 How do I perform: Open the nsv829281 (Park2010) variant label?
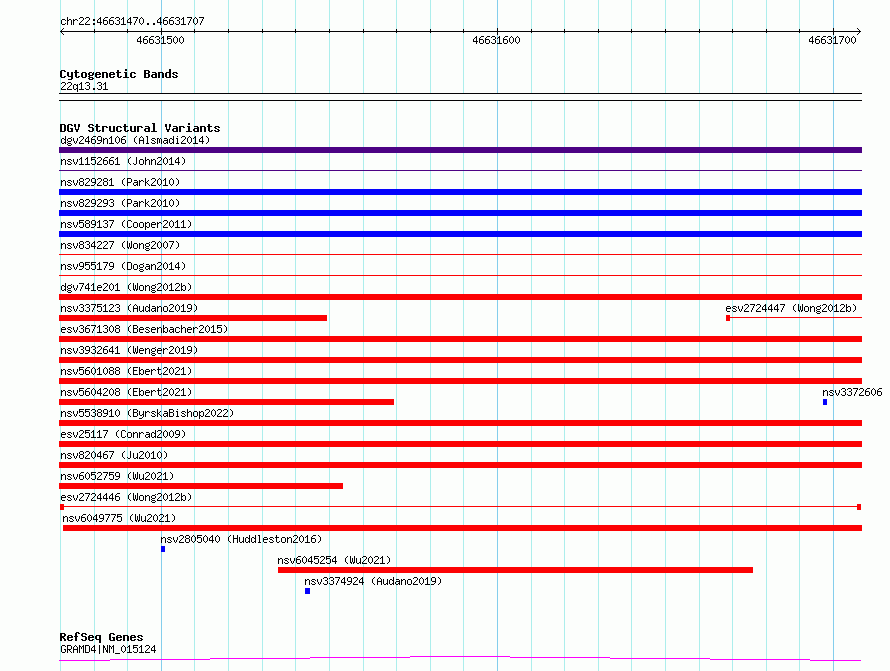tap(120, 182)
